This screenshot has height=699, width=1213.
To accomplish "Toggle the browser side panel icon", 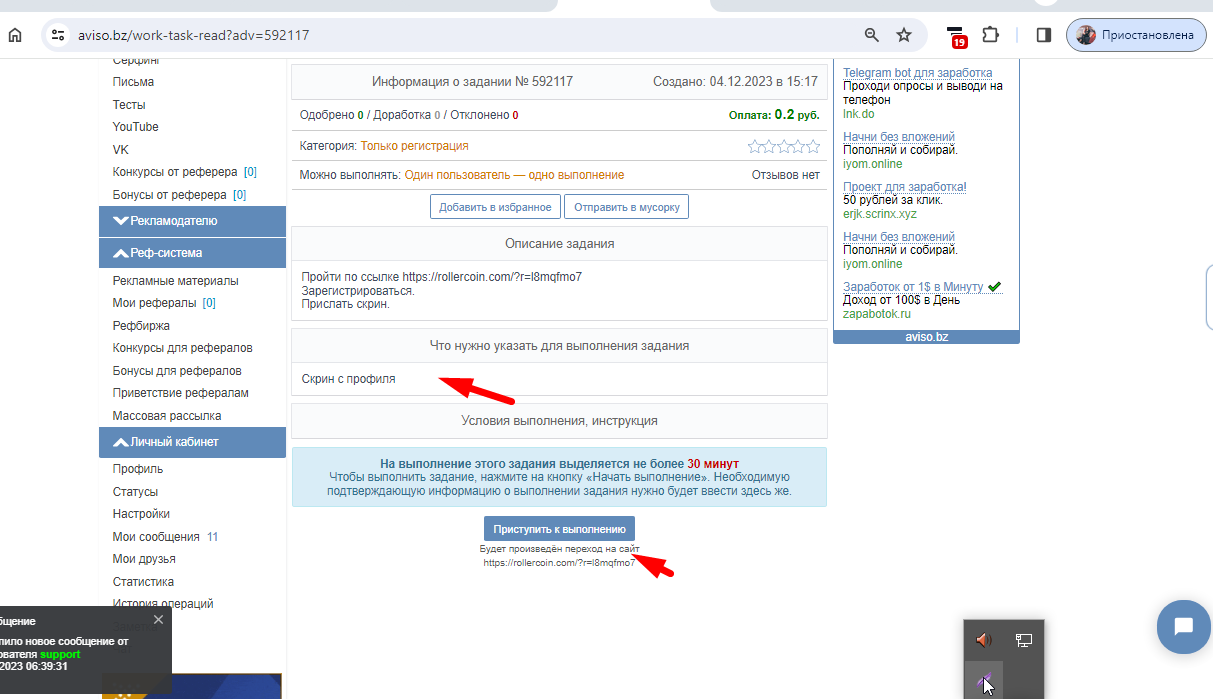I will [x=1043, y=35].
